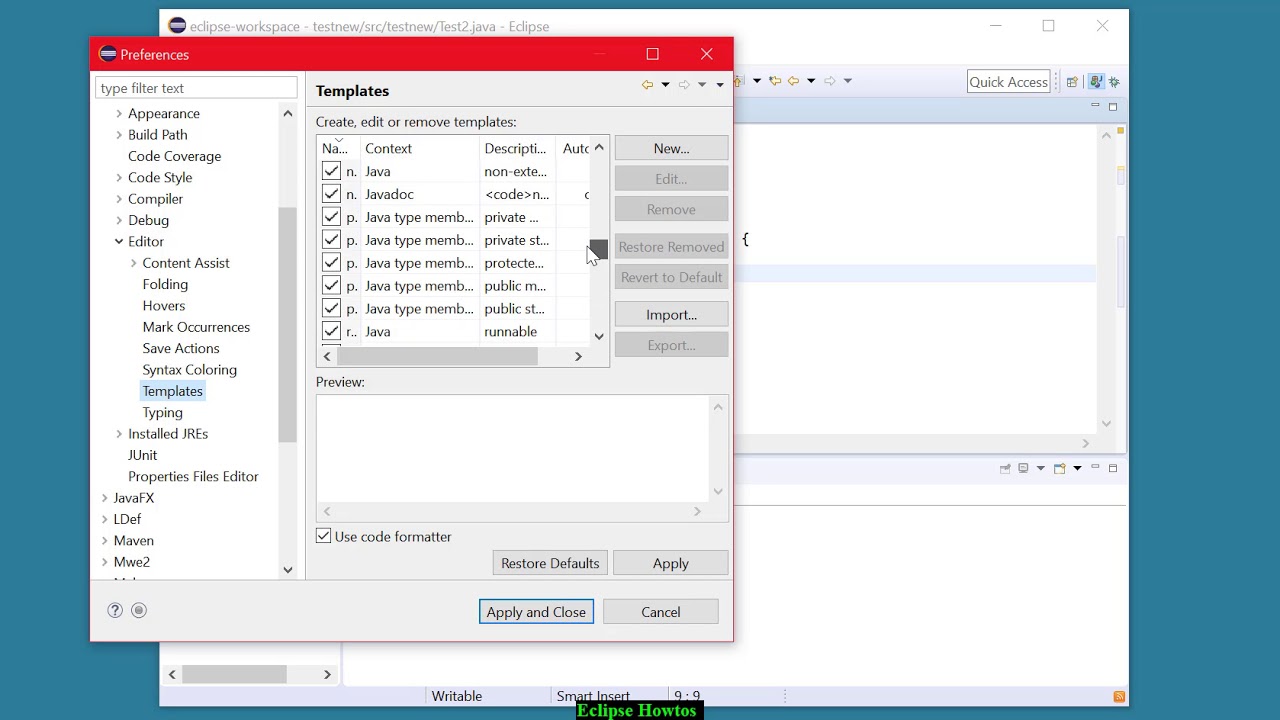Open Java perspective icon in Eclipse toolbar

[x=1097, y=82]
